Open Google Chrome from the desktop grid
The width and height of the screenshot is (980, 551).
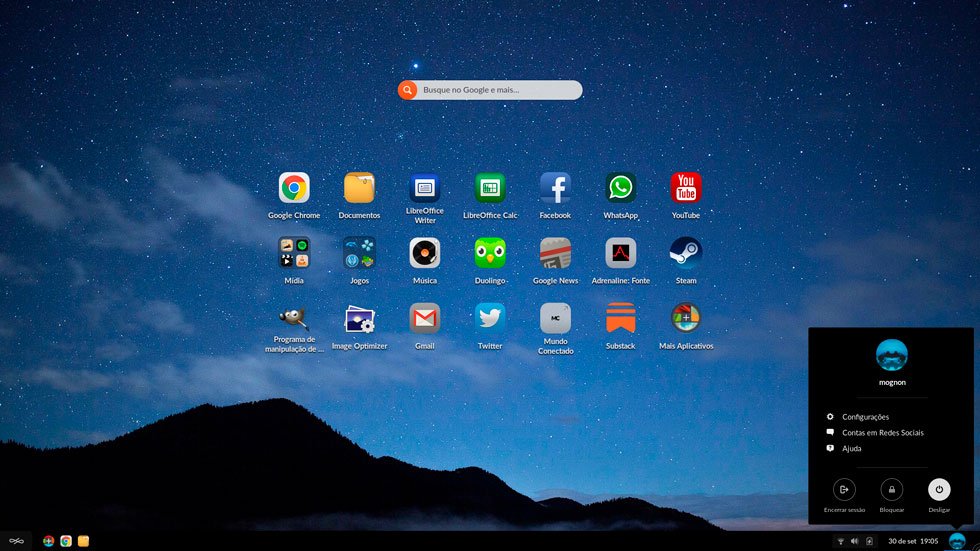[294, 188]
